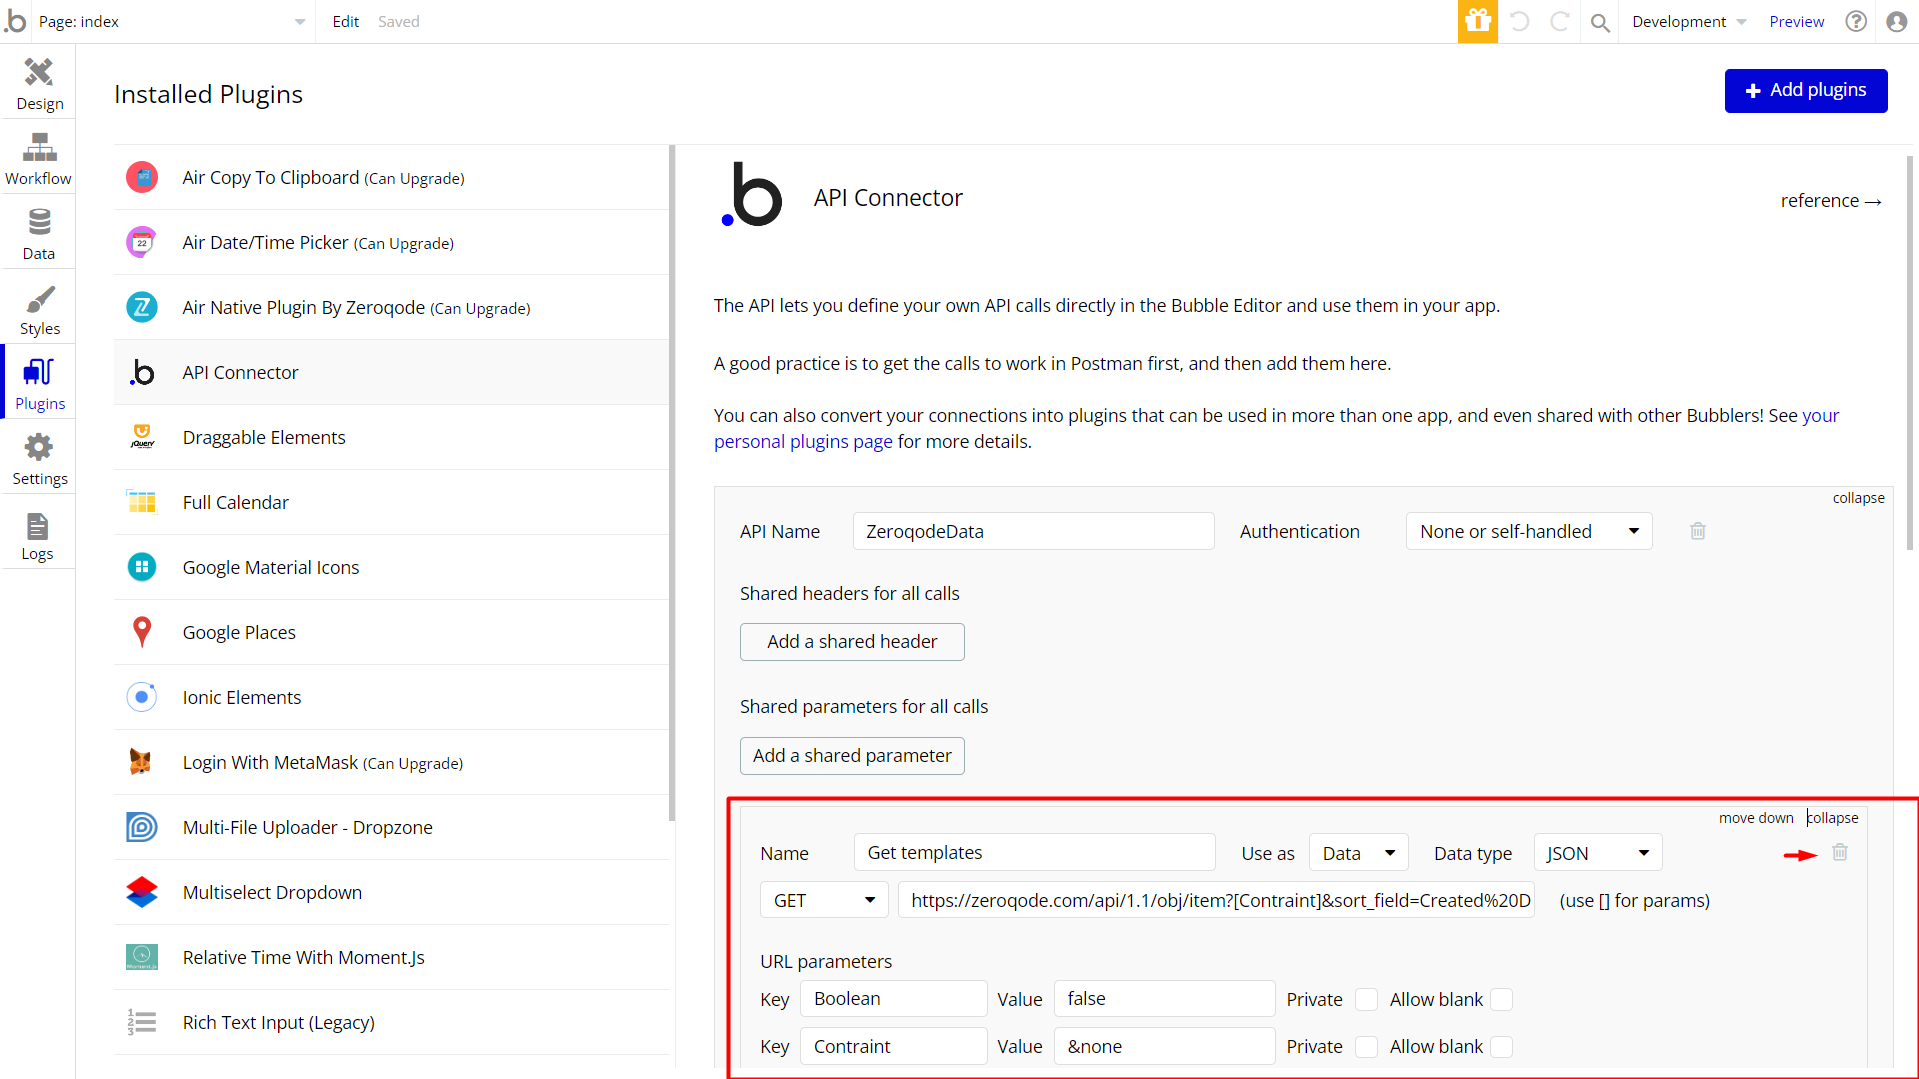
Task: Click the API Name input field
Action: [1033, 531]
